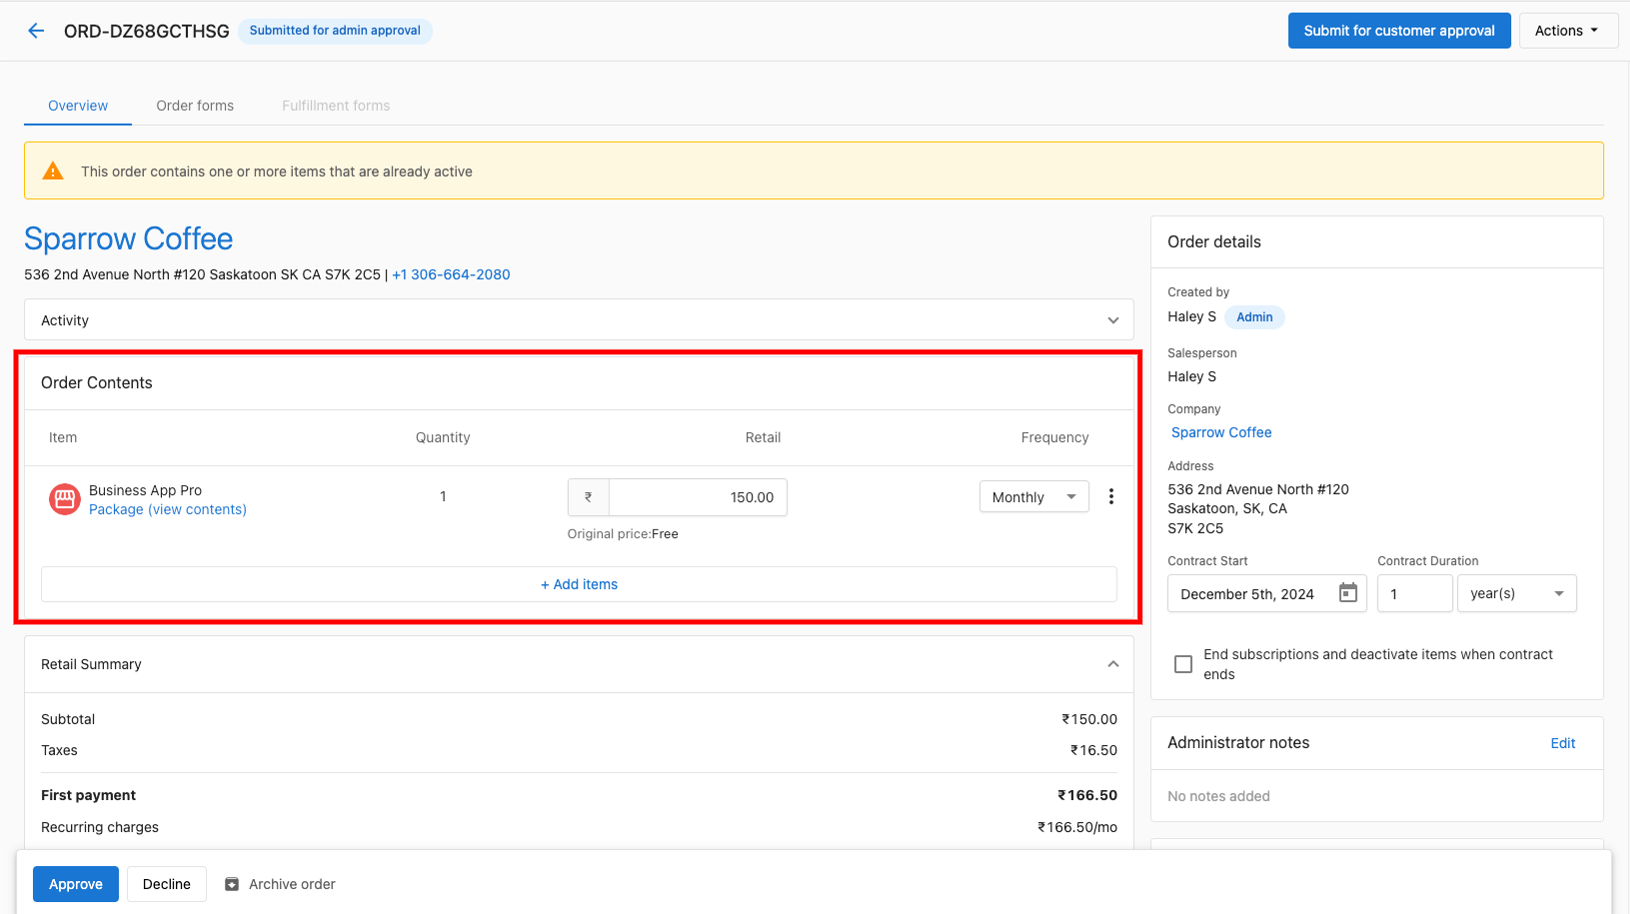This screenshot has width=1630, height=914.
Task: Switch to the Overview tab
Action: [x=78, y=105]
